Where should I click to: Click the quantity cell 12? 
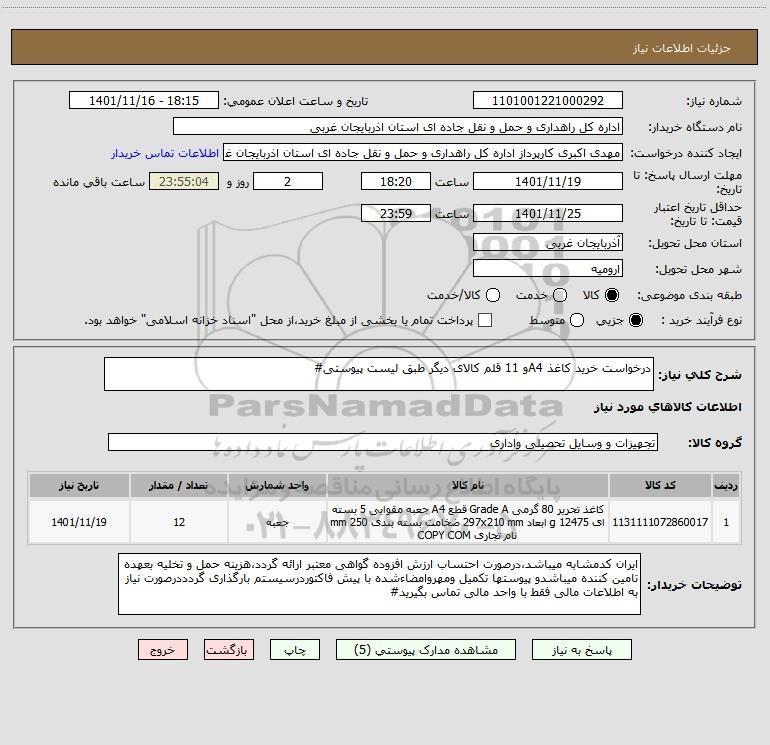(179, 522)
